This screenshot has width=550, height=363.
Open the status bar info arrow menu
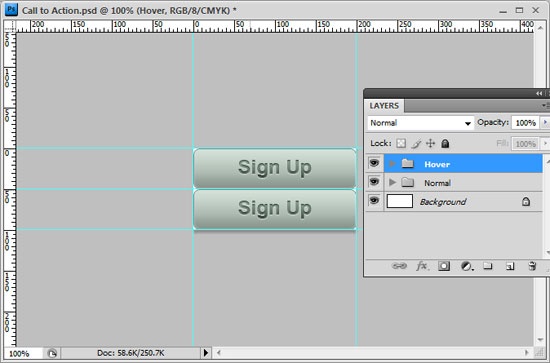(x=206, y=353)
